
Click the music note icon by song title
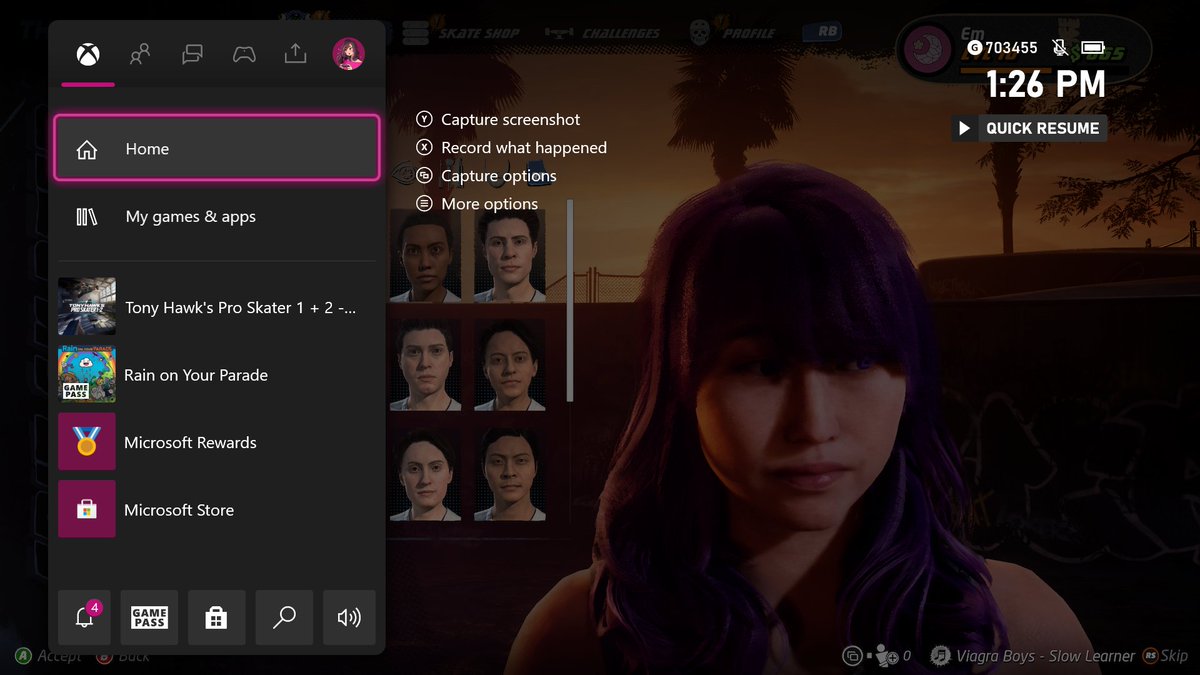(940, 656)
